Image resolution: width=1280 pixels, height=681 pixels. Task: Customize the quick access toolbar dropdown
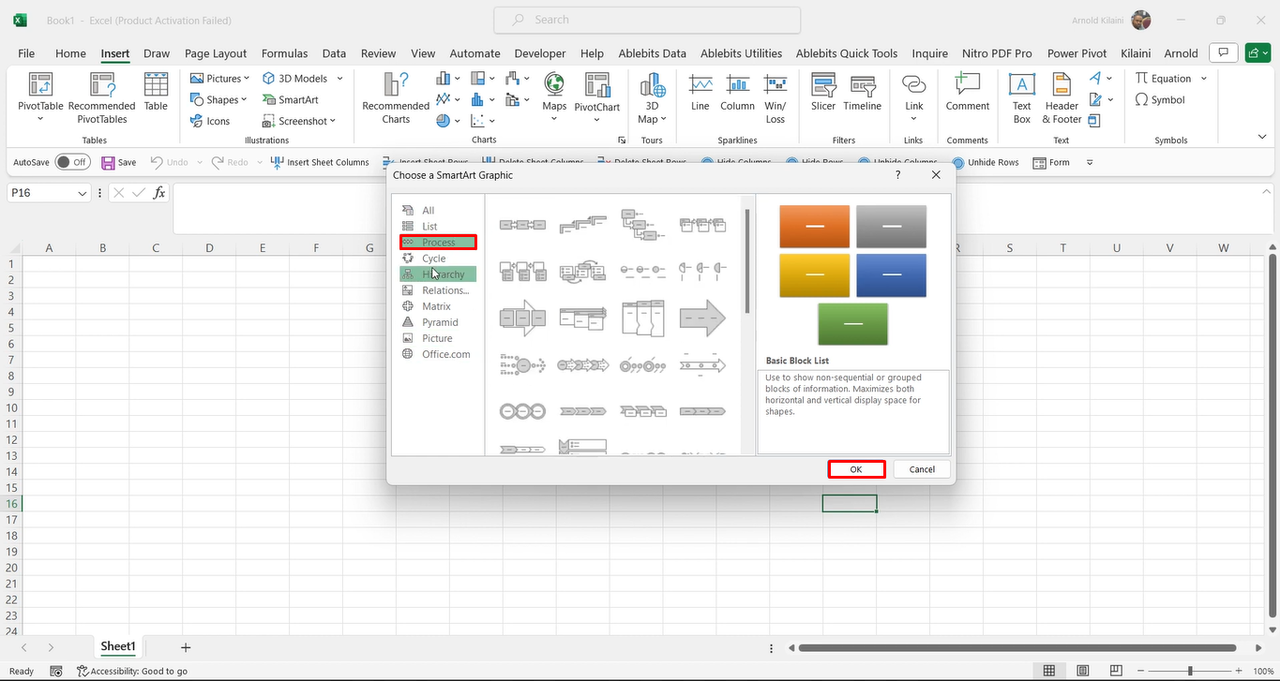click(x=1090, y=162)
